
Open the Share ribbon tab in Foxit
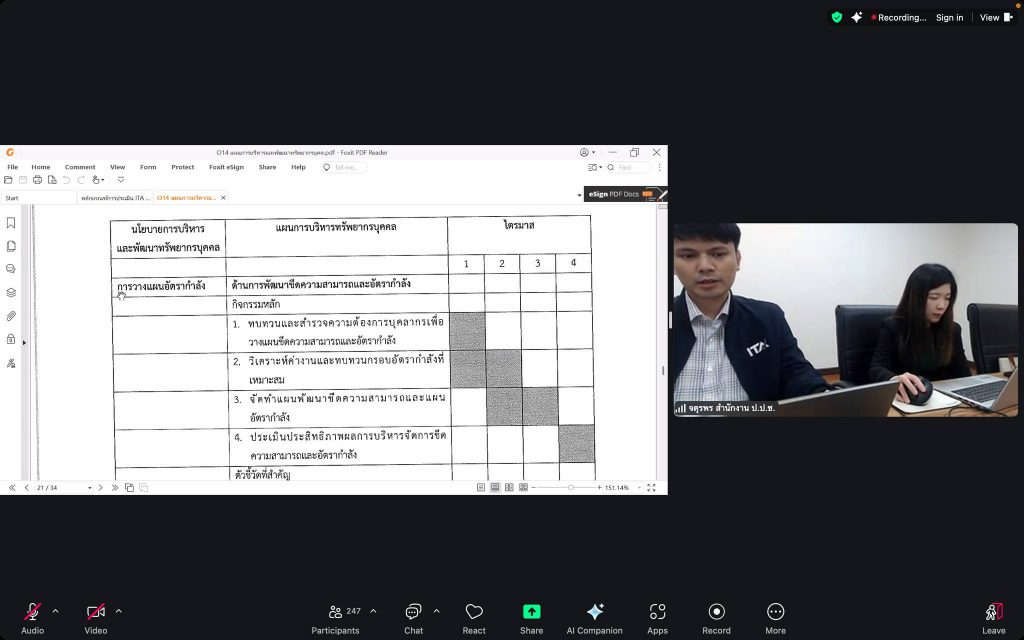coord(267,167)
